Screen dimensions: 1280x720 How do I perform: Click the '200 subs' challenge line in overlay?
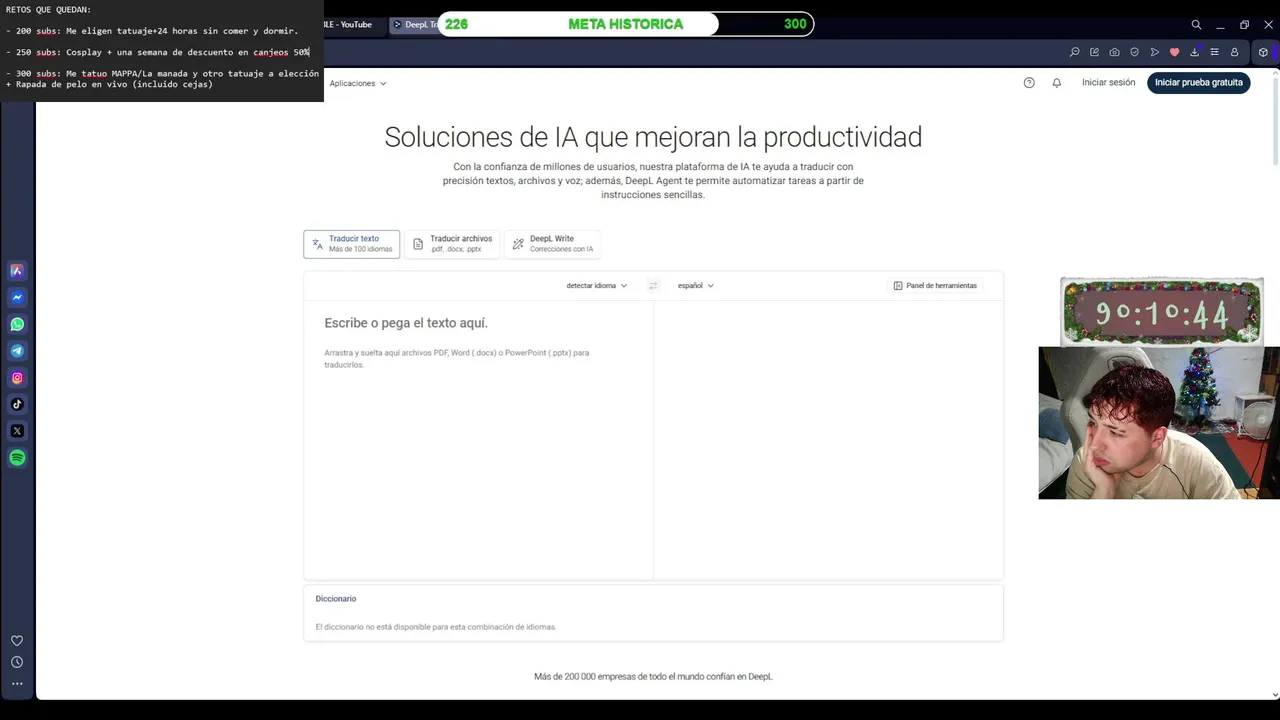pyautogui.click(x=152, y=31)
